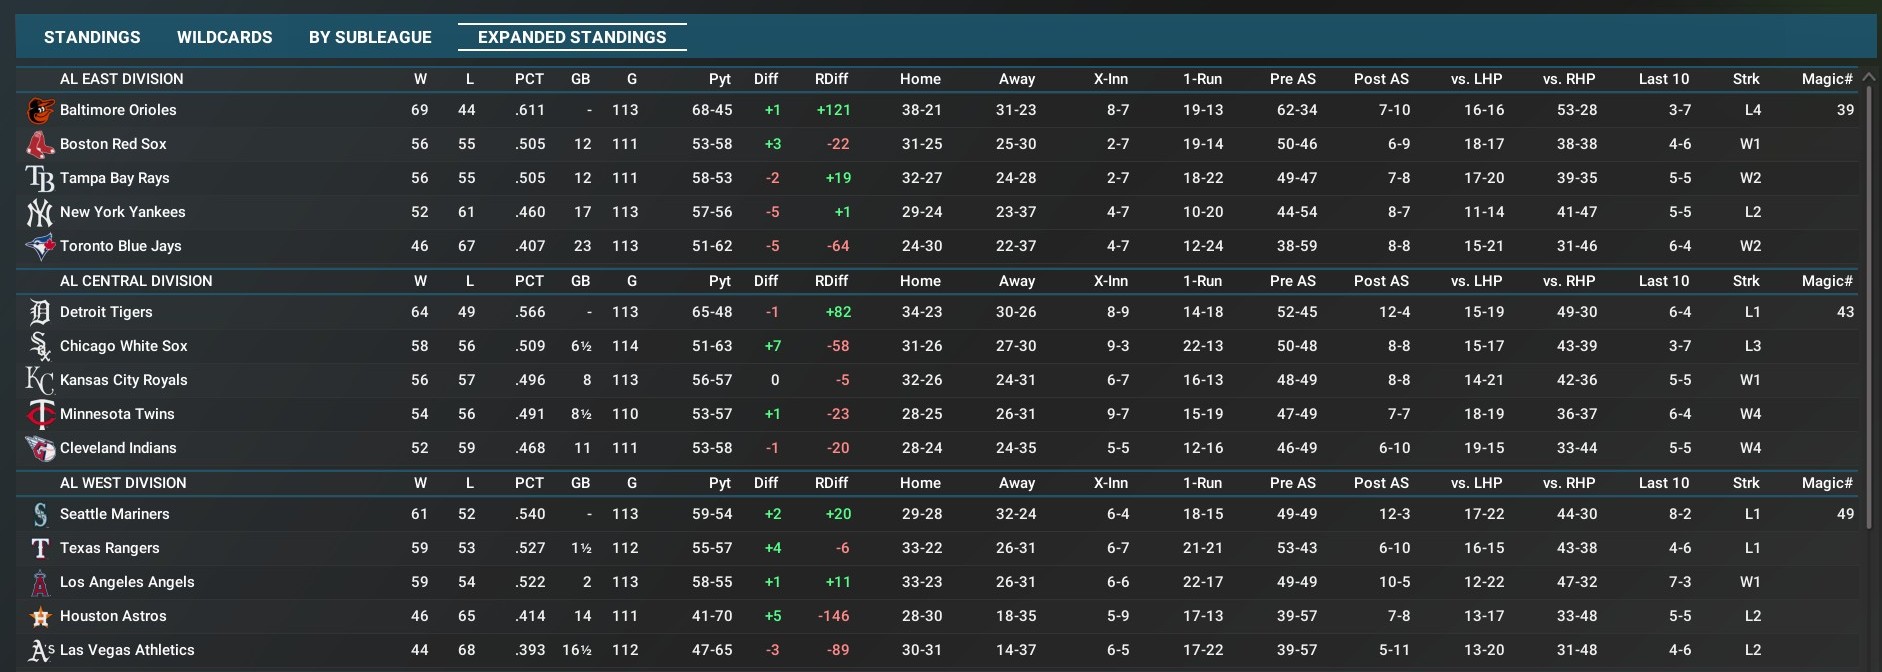The width and height of the screenshot is (1882, 672).
Task: Click the Los Angeles Angels logo
Action: 40,583
